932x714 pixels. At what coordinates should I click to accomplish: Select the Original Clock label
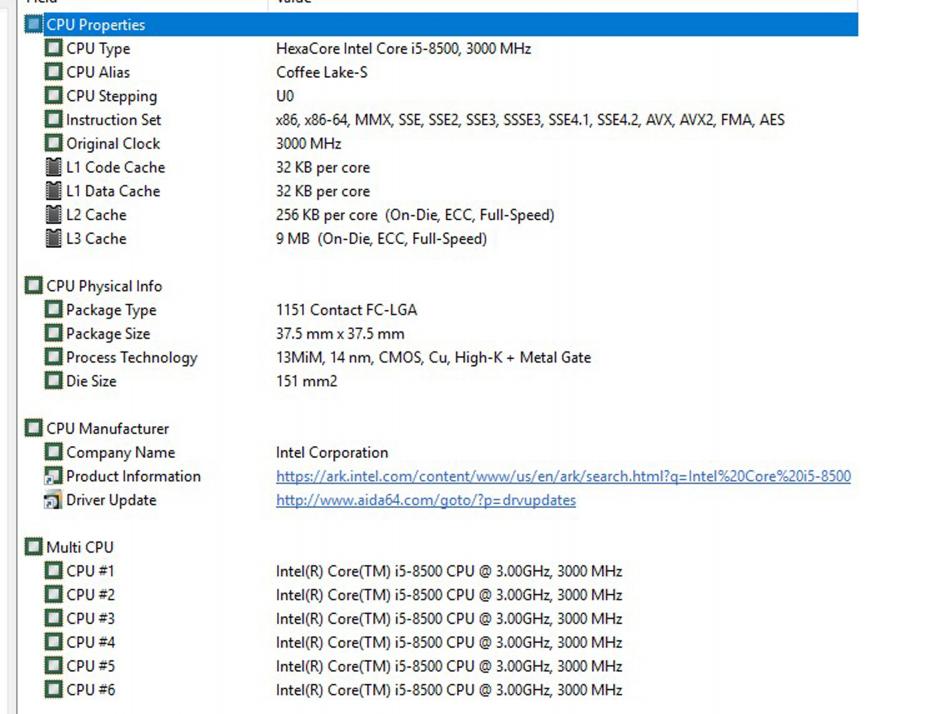[x=113, y=143]
